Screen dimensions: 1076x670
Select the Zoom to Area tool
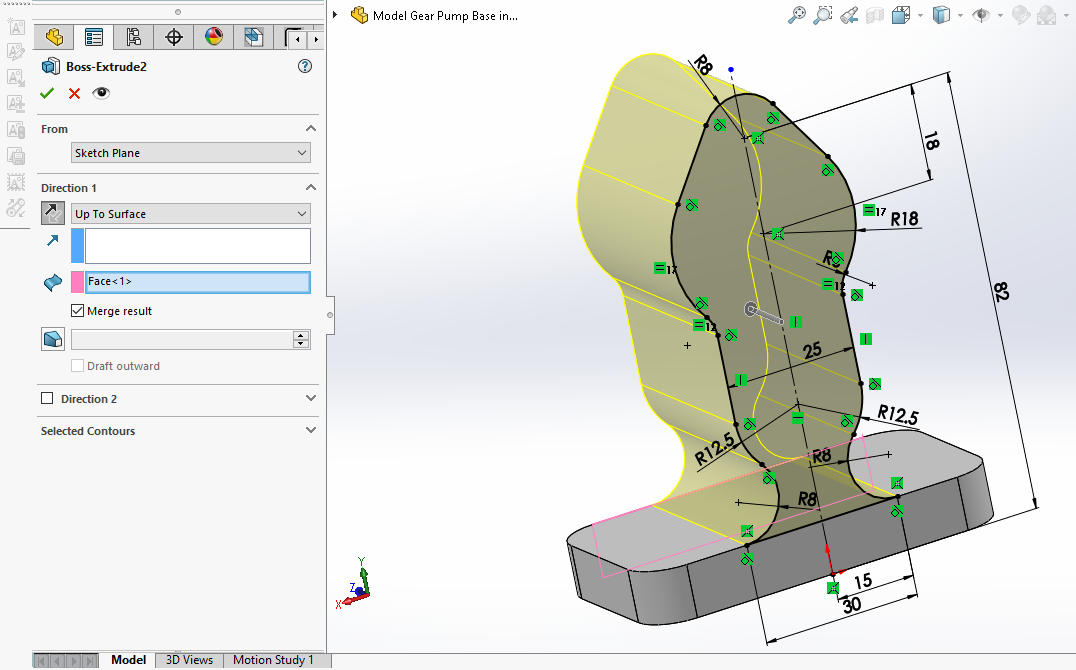(823, 15)
